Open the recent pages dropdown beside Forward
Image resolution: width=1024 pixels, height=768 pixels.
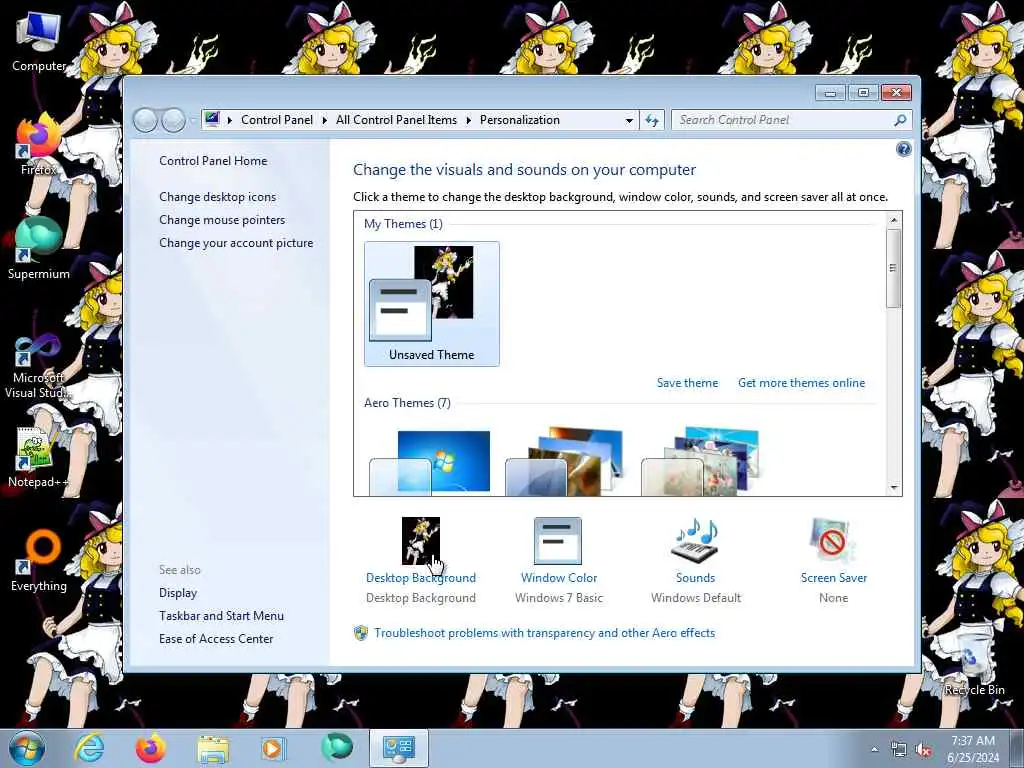[192, 120]
